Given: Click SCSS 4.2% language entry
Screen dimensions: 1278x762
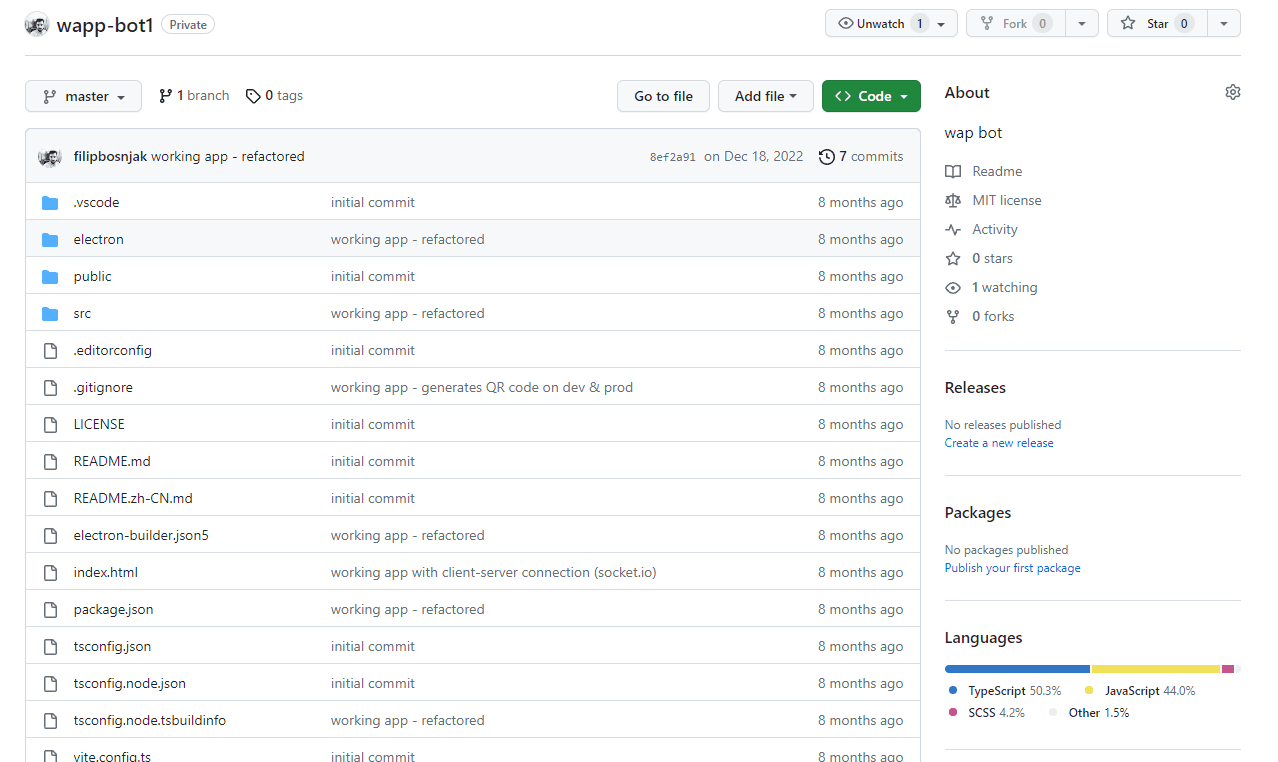Looking at the screenshot, I should (986, 713).
